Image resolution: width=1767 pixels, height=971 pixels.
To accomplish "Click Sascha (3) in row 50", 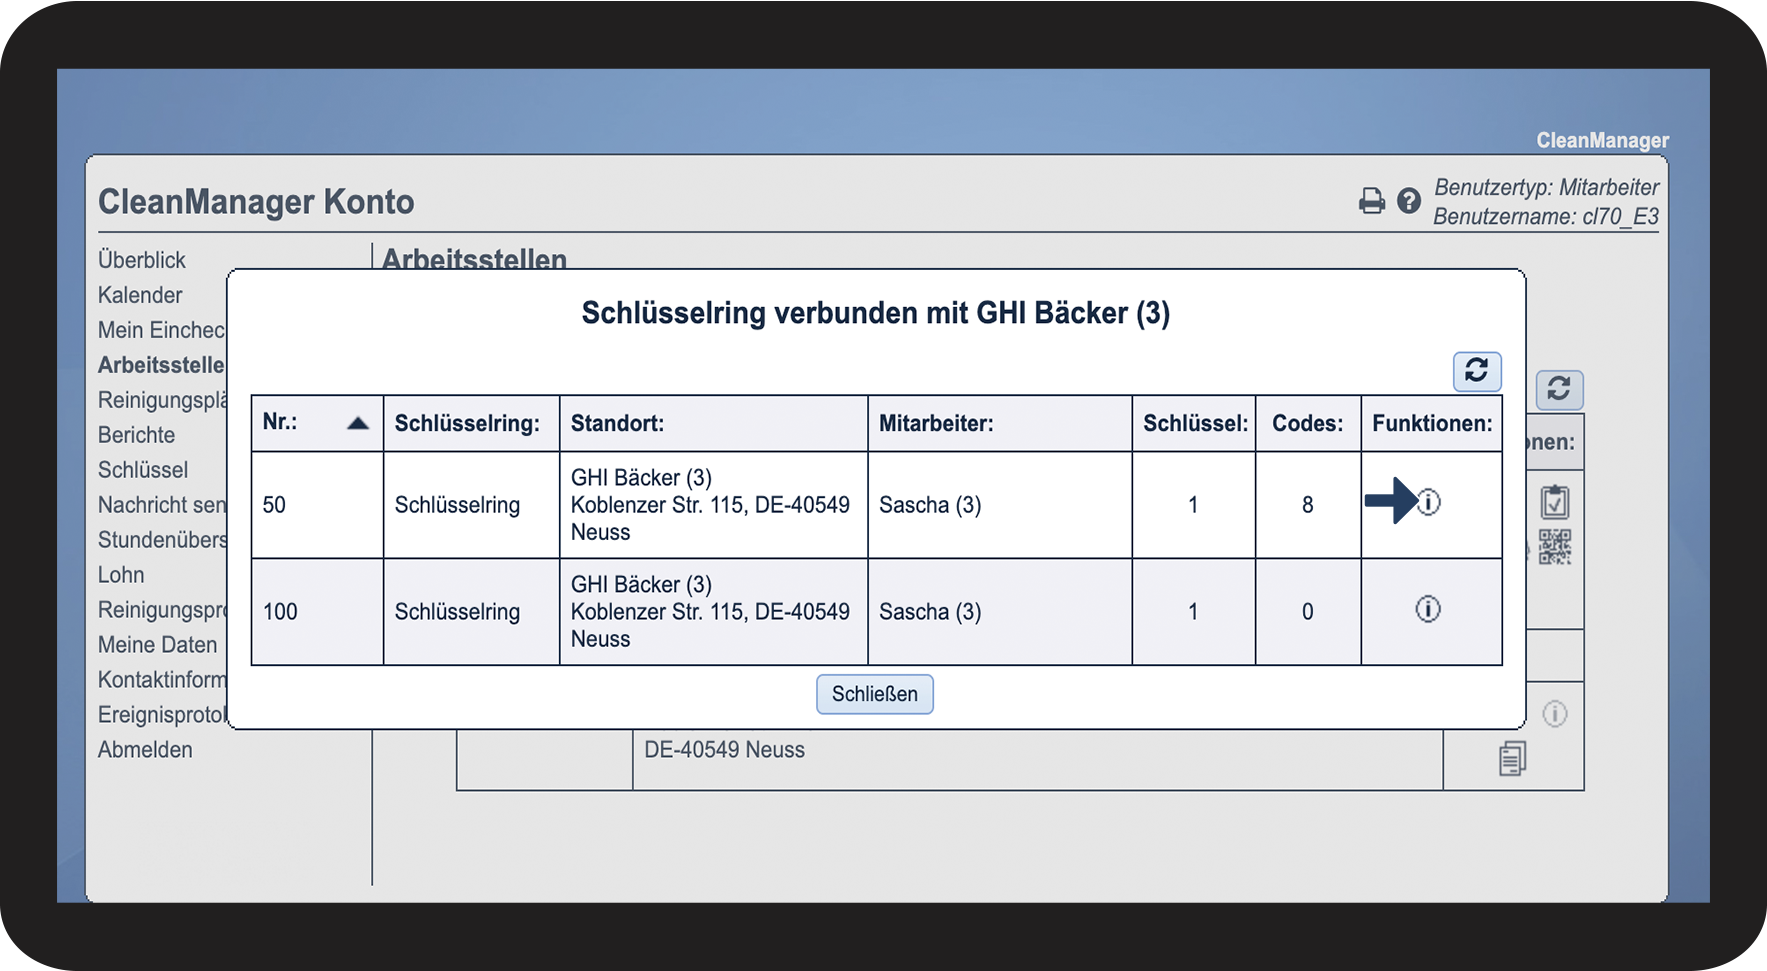I will tap(930, 505).
